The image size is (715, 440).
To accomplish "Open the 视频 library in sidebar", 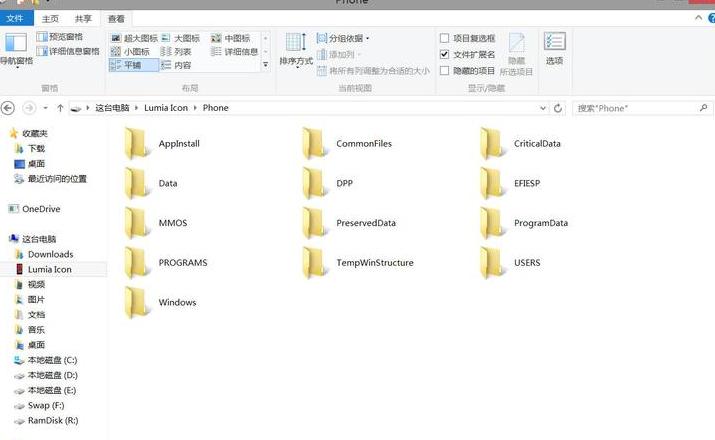I will pyautogui.click(x=30, y=285).
